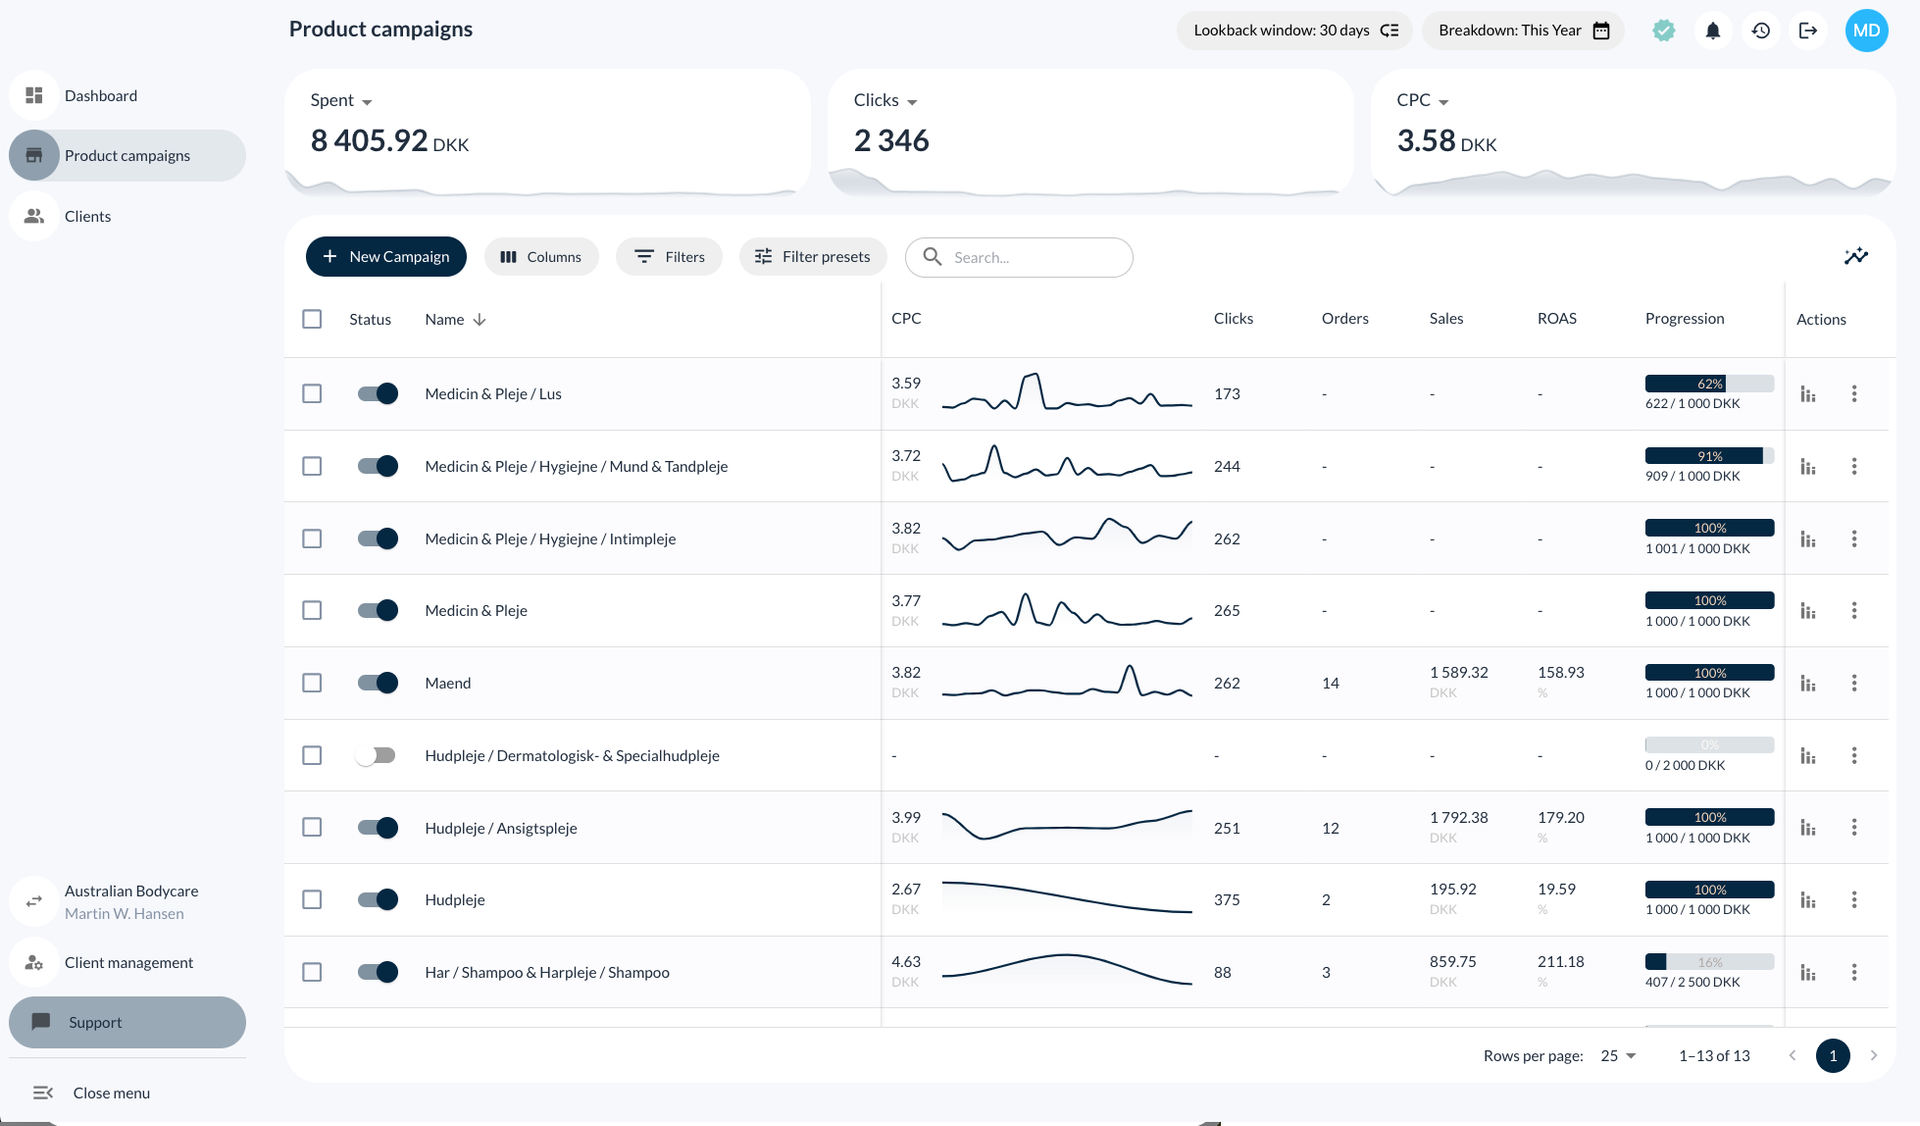
Task: Disable the Medicin & Pleje / Lus campaign
Action: pyautogui.click(x=377, y=393)
